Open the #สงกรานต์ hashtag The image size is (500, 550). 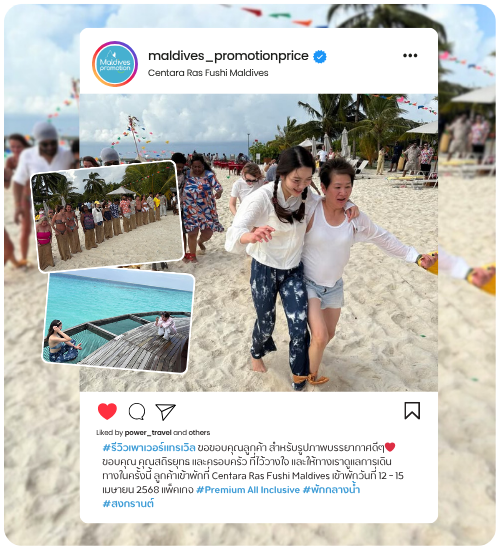(x=128, y=504)
